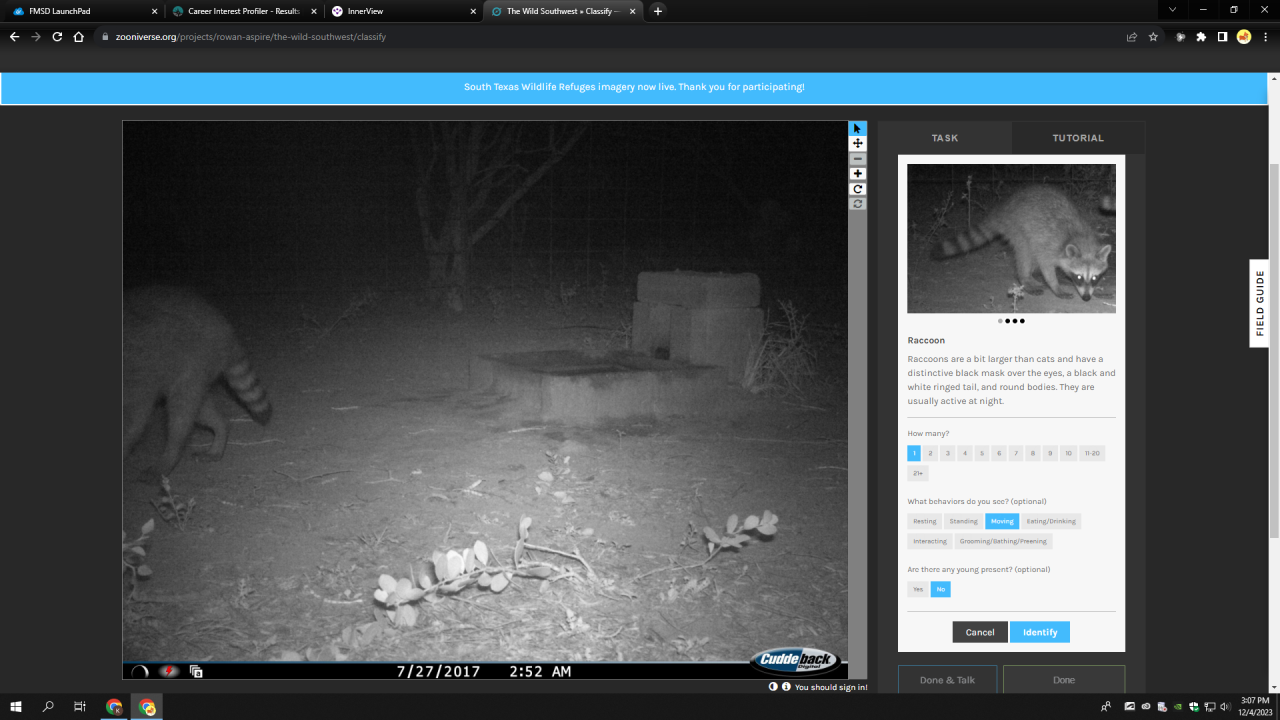Open a new browser tab
The image size is (1280, 720).
[657, 11]
